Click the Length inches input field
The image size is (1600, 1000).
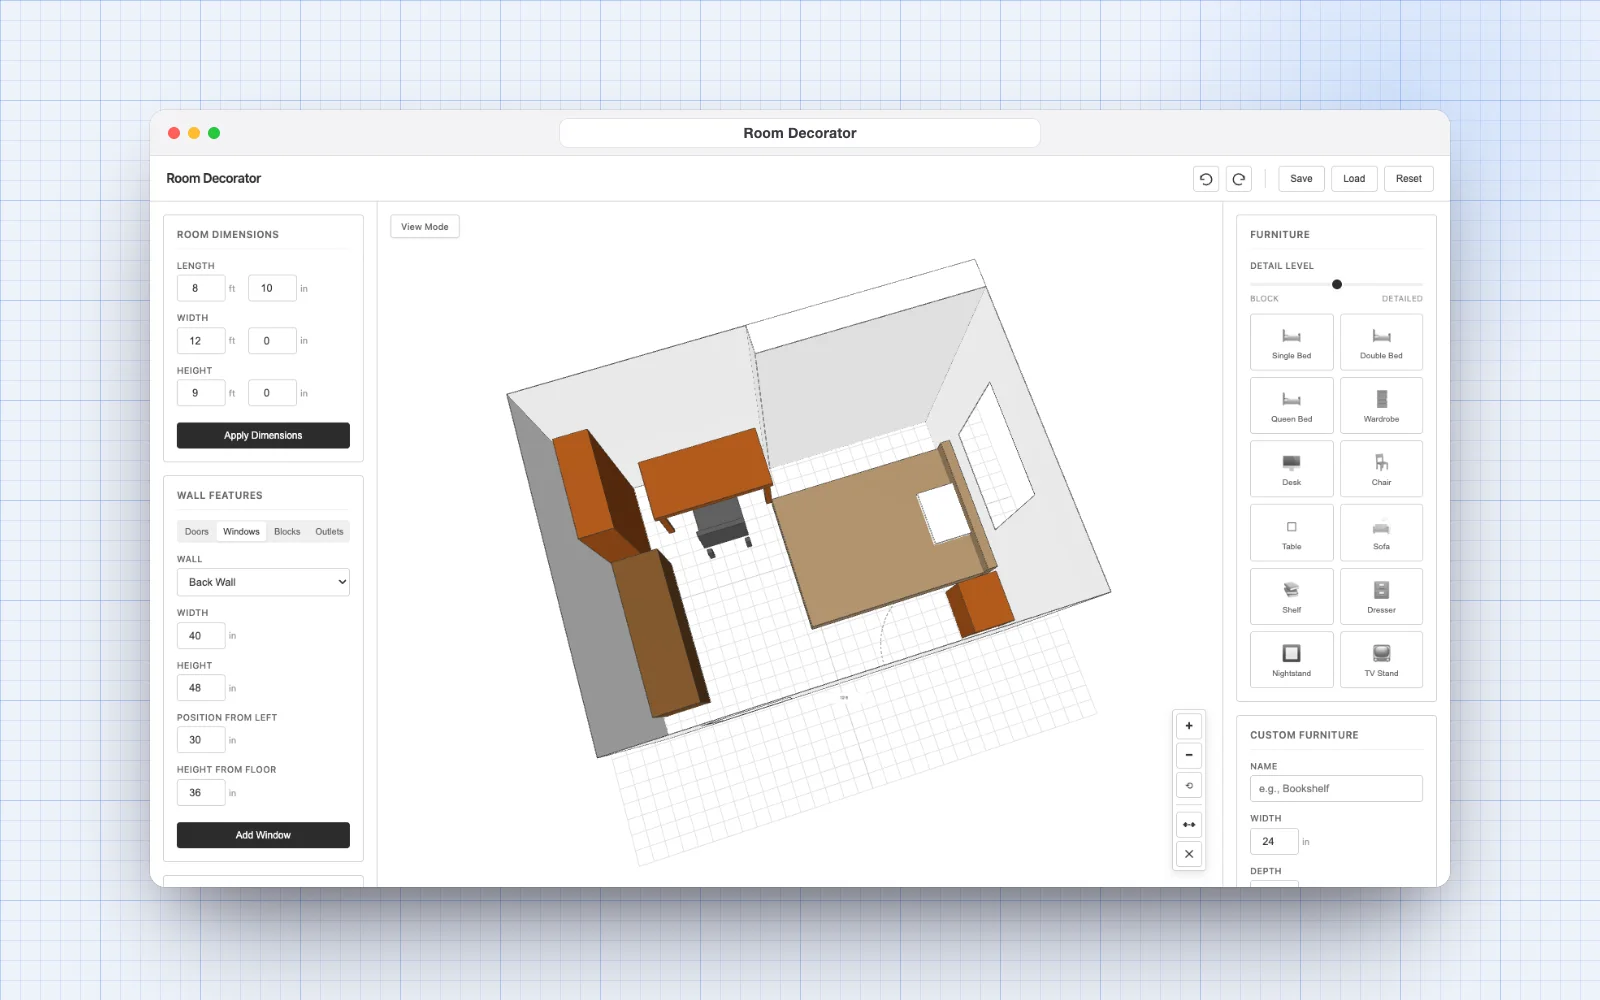(x=272, y=288)
